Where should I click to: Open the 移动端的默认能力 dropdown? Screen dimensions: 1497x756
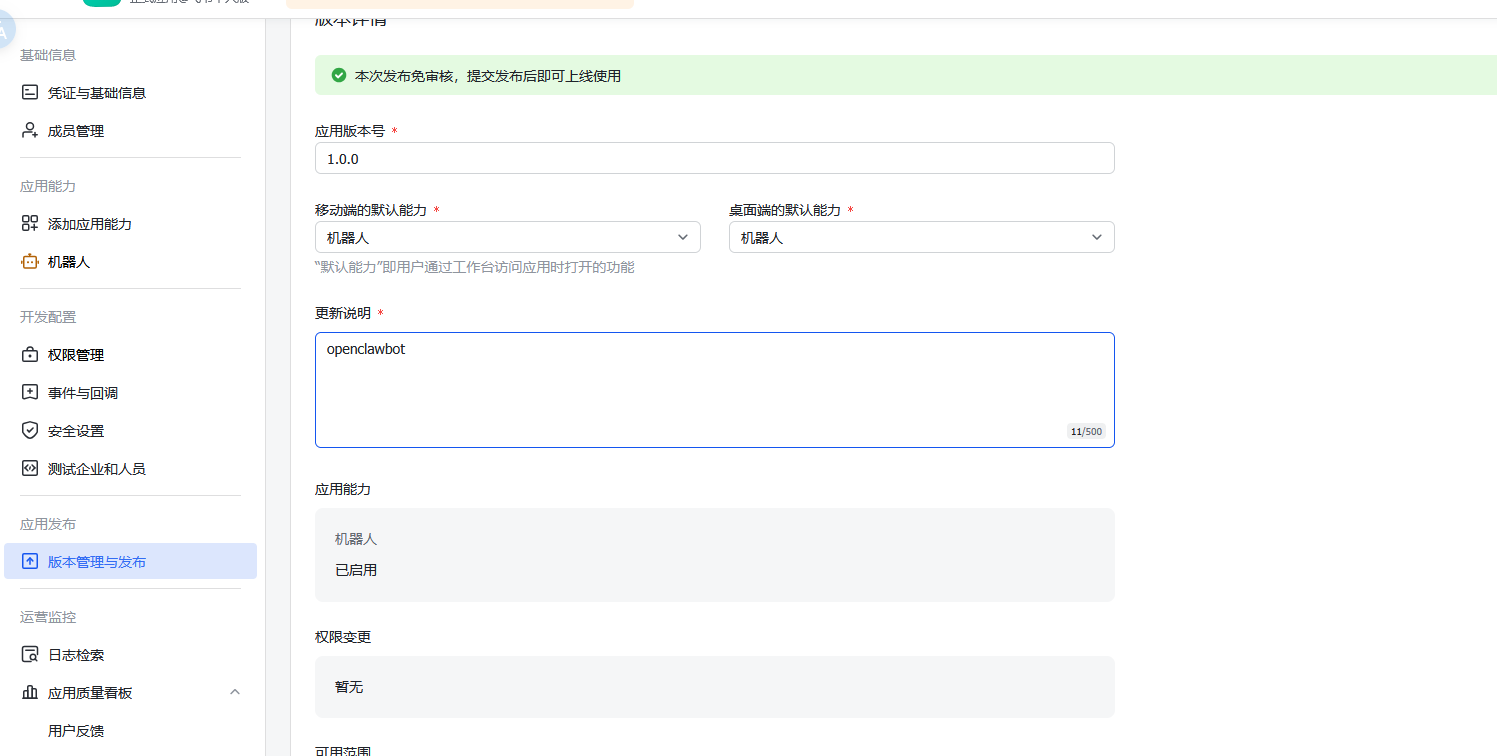pyautogui.click(x=507, y=238)
